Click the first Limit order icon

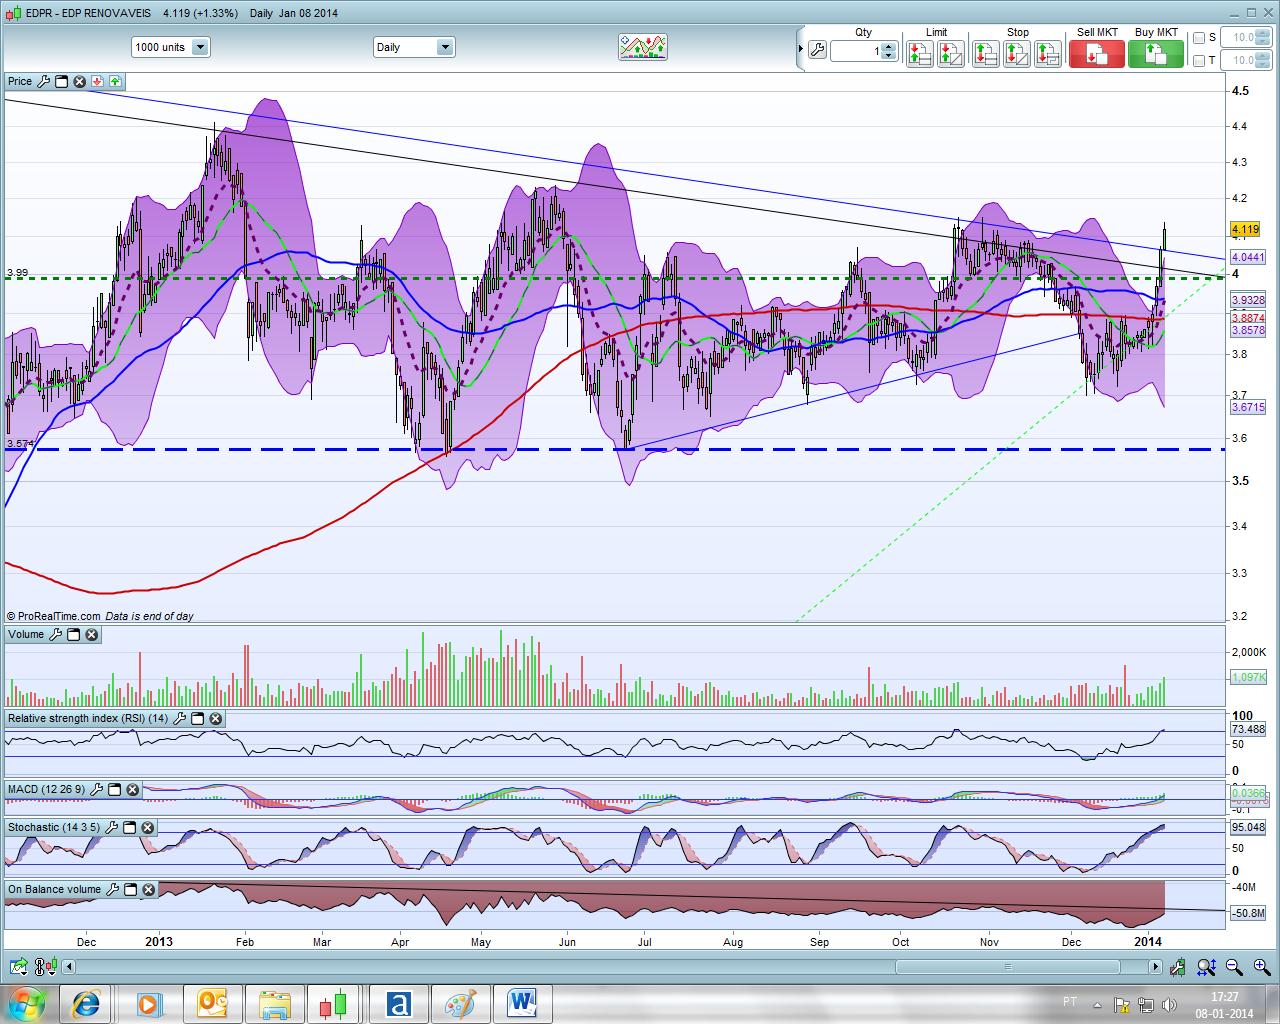tap(919, 54)
